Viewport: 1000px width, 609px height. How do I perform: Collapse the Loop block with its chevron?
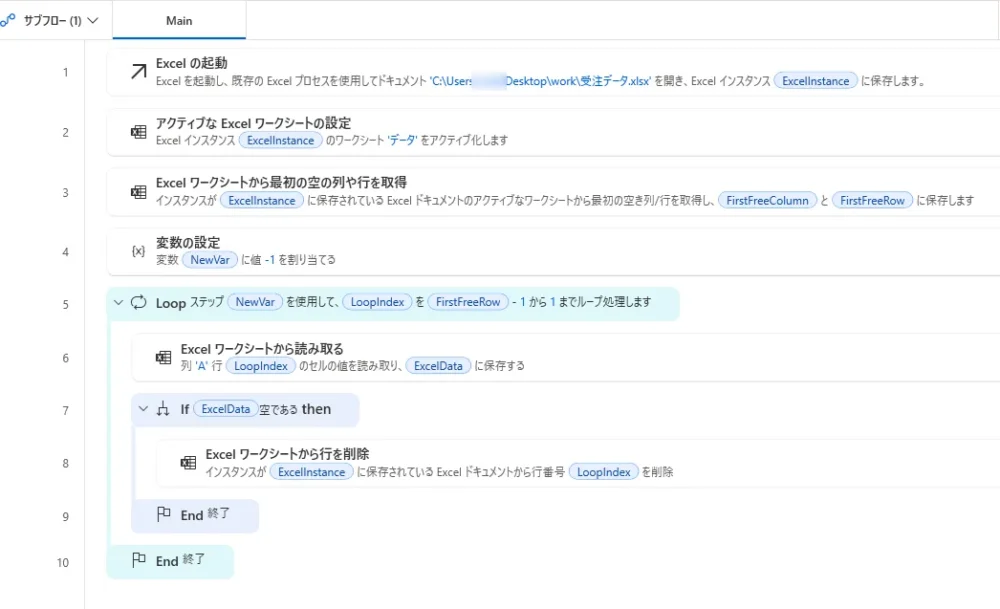[119, 303]
